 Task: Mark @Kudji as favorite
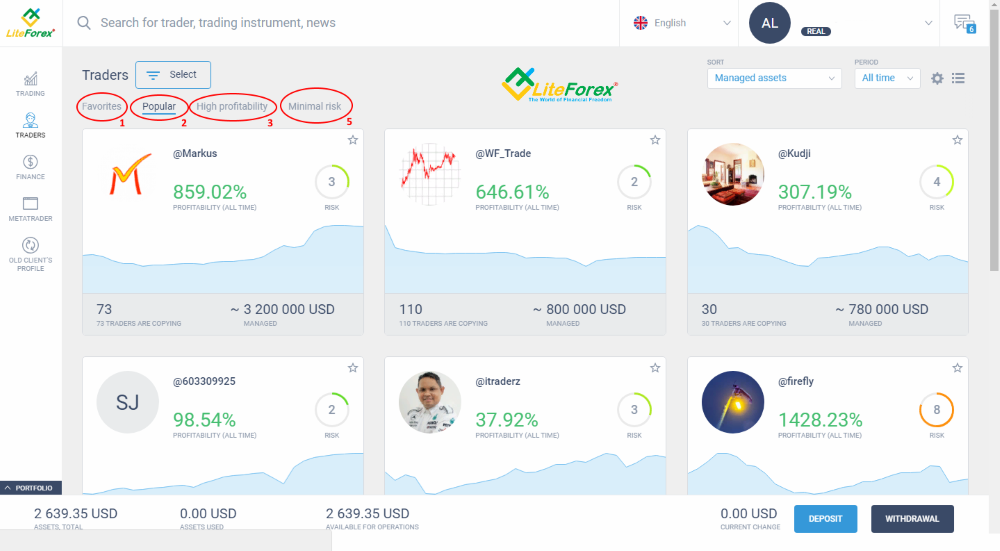957,140
